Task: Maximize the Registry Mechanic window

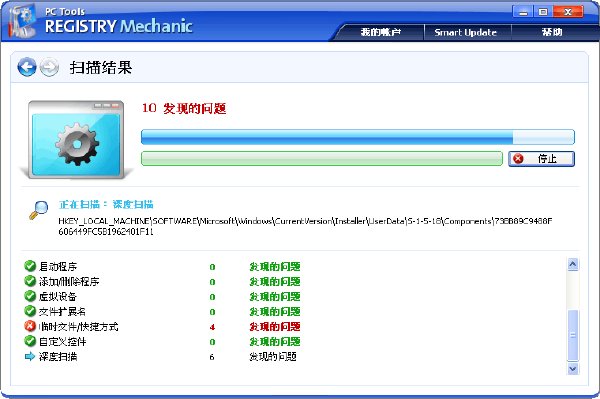Action: (x=543, y=11)
